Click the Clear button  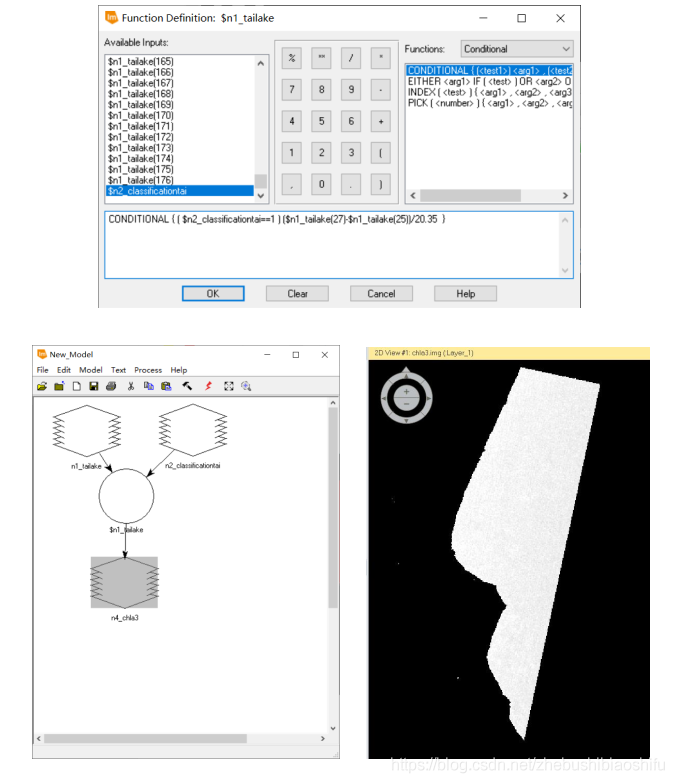pyautogui.click(x=297, y=294)
